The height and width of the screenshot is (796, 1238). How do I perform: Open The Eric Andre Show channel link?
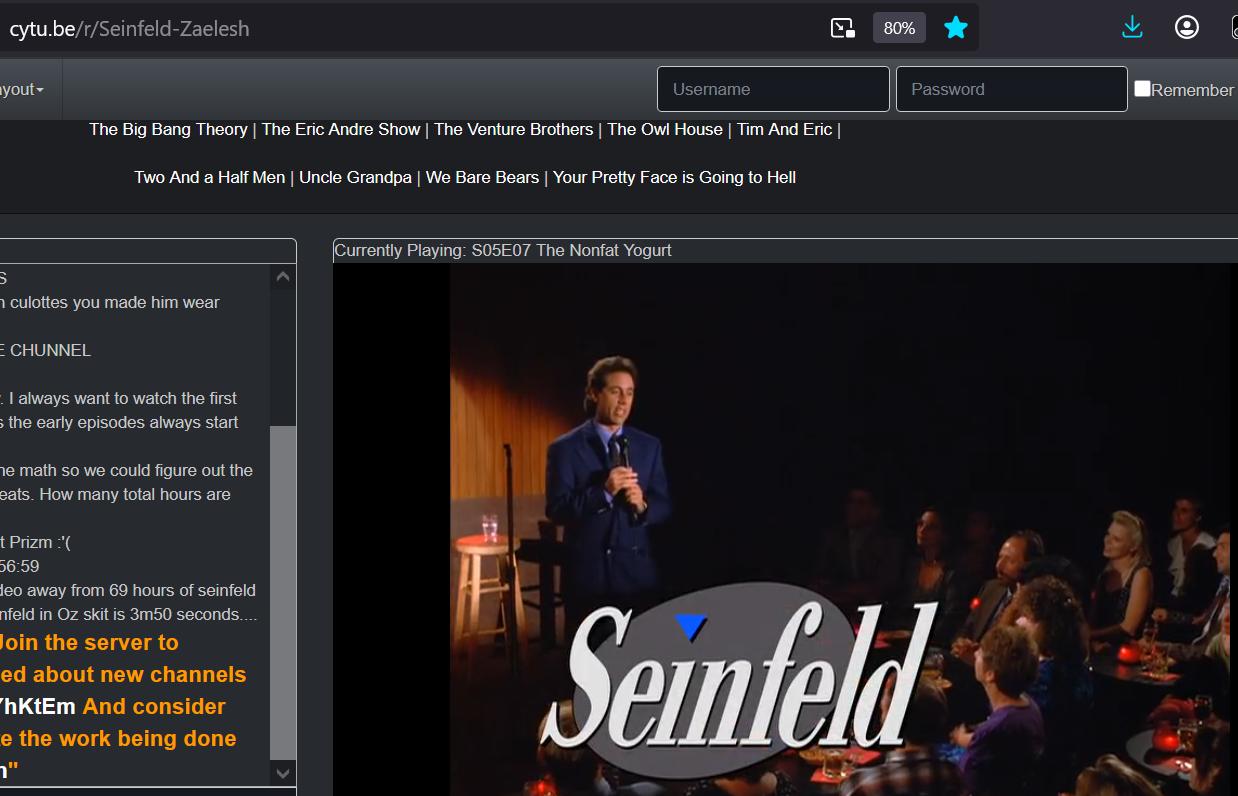point(341,129)
